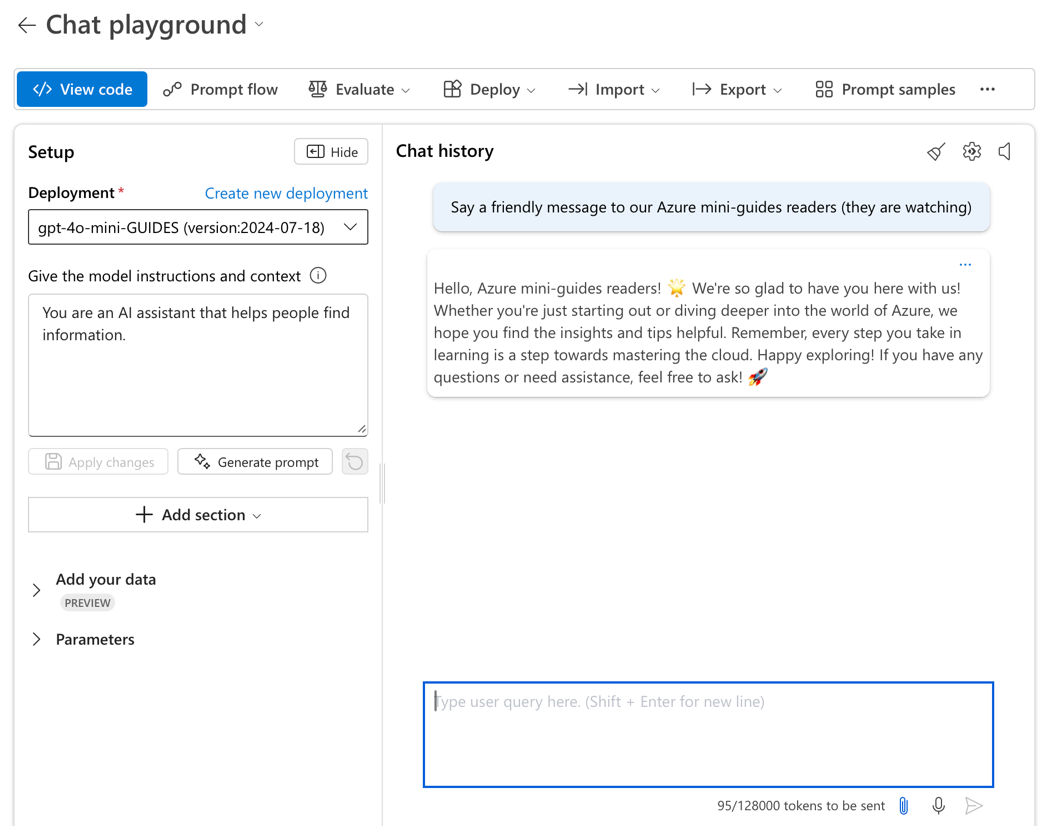
Task: Expand the Add your data section
Action: click(37, 590)
